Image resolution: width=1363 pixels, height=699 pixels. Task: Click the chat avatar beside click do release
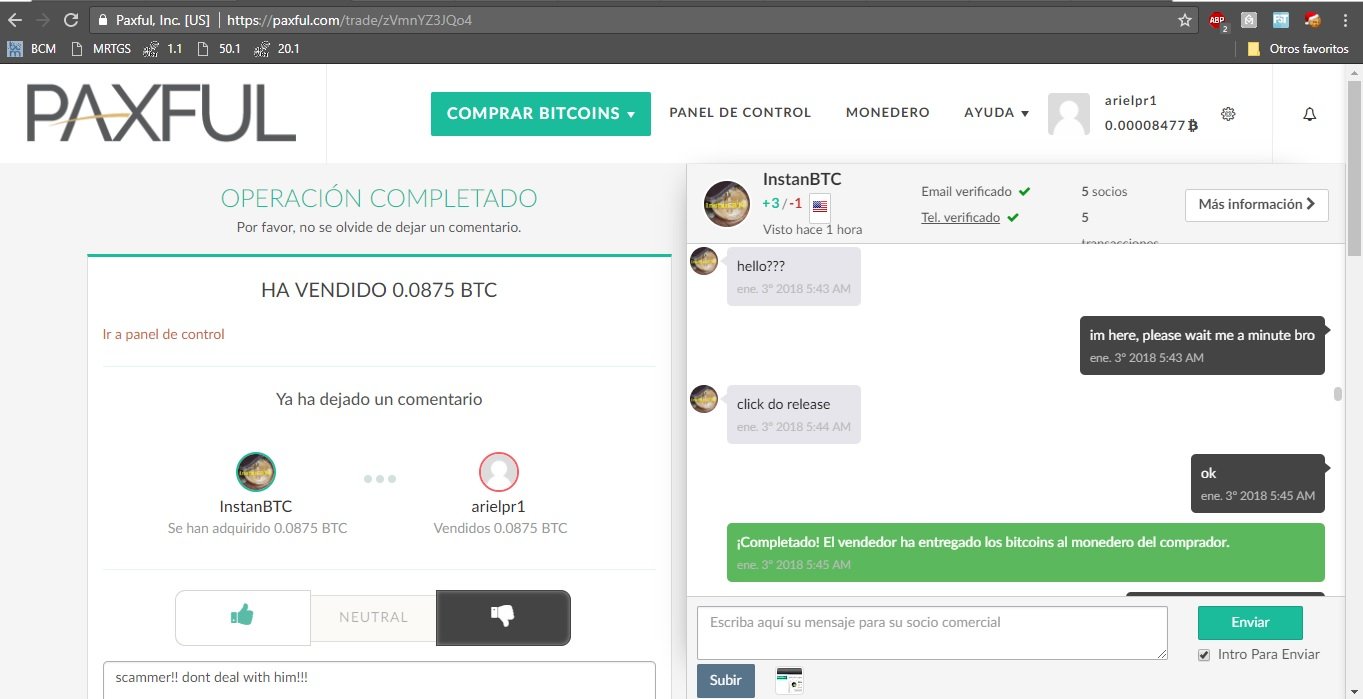point(704,399)
